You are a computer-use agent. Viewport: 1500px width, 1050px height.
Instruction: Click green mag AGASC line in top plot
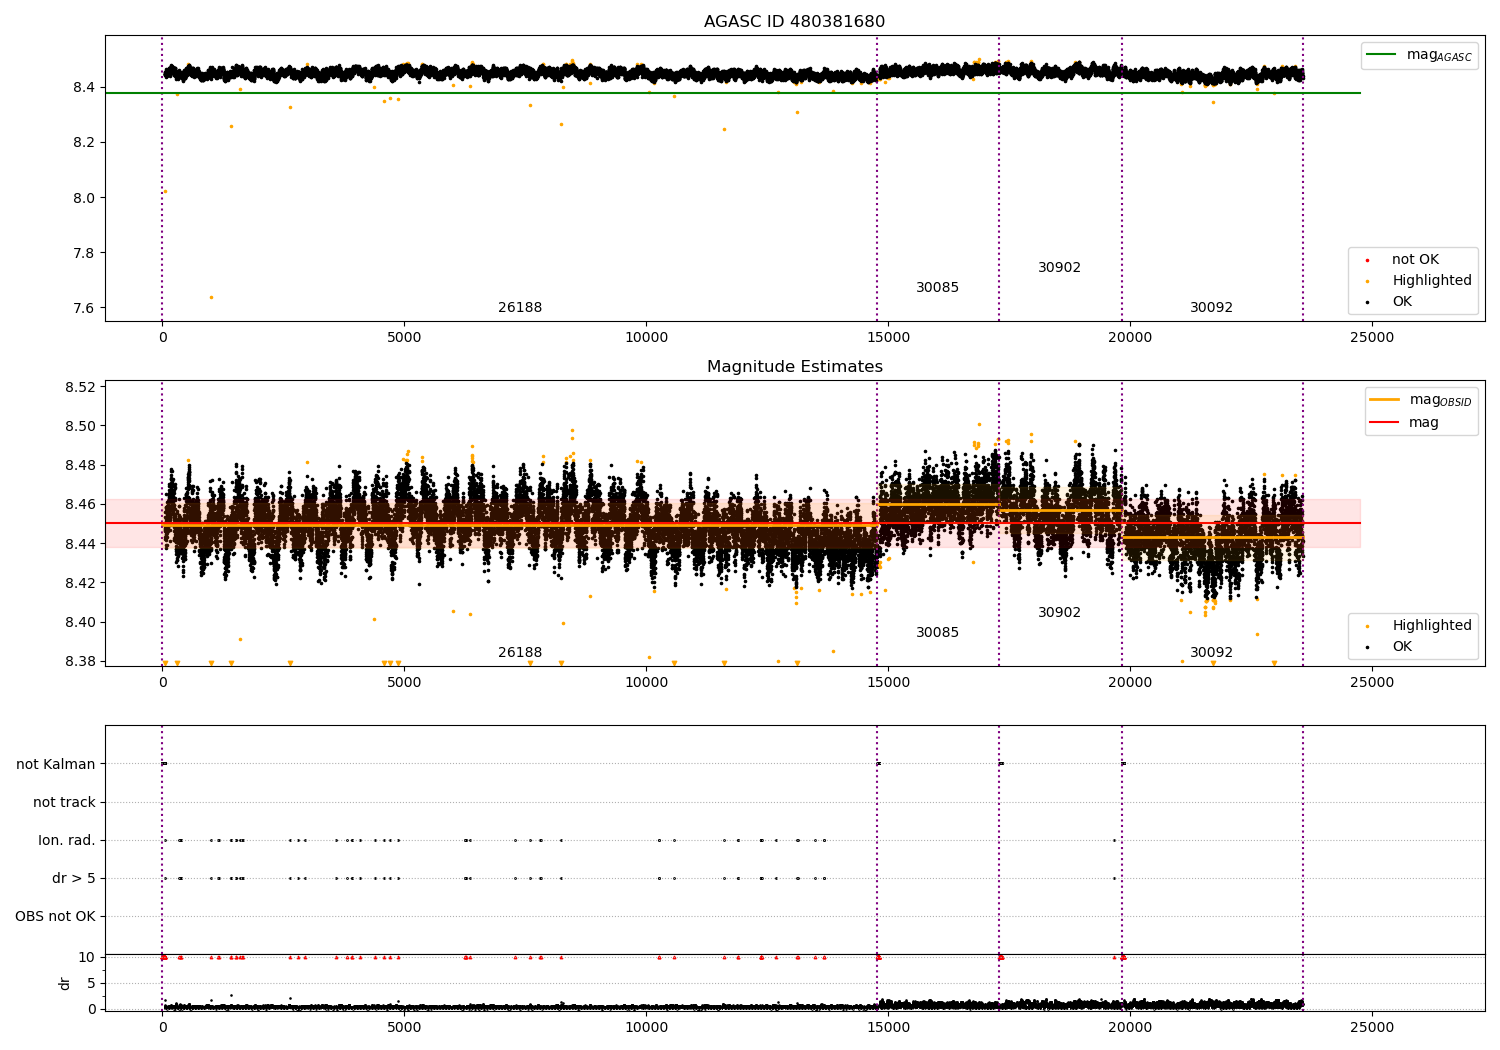click(x=733, y=93)
